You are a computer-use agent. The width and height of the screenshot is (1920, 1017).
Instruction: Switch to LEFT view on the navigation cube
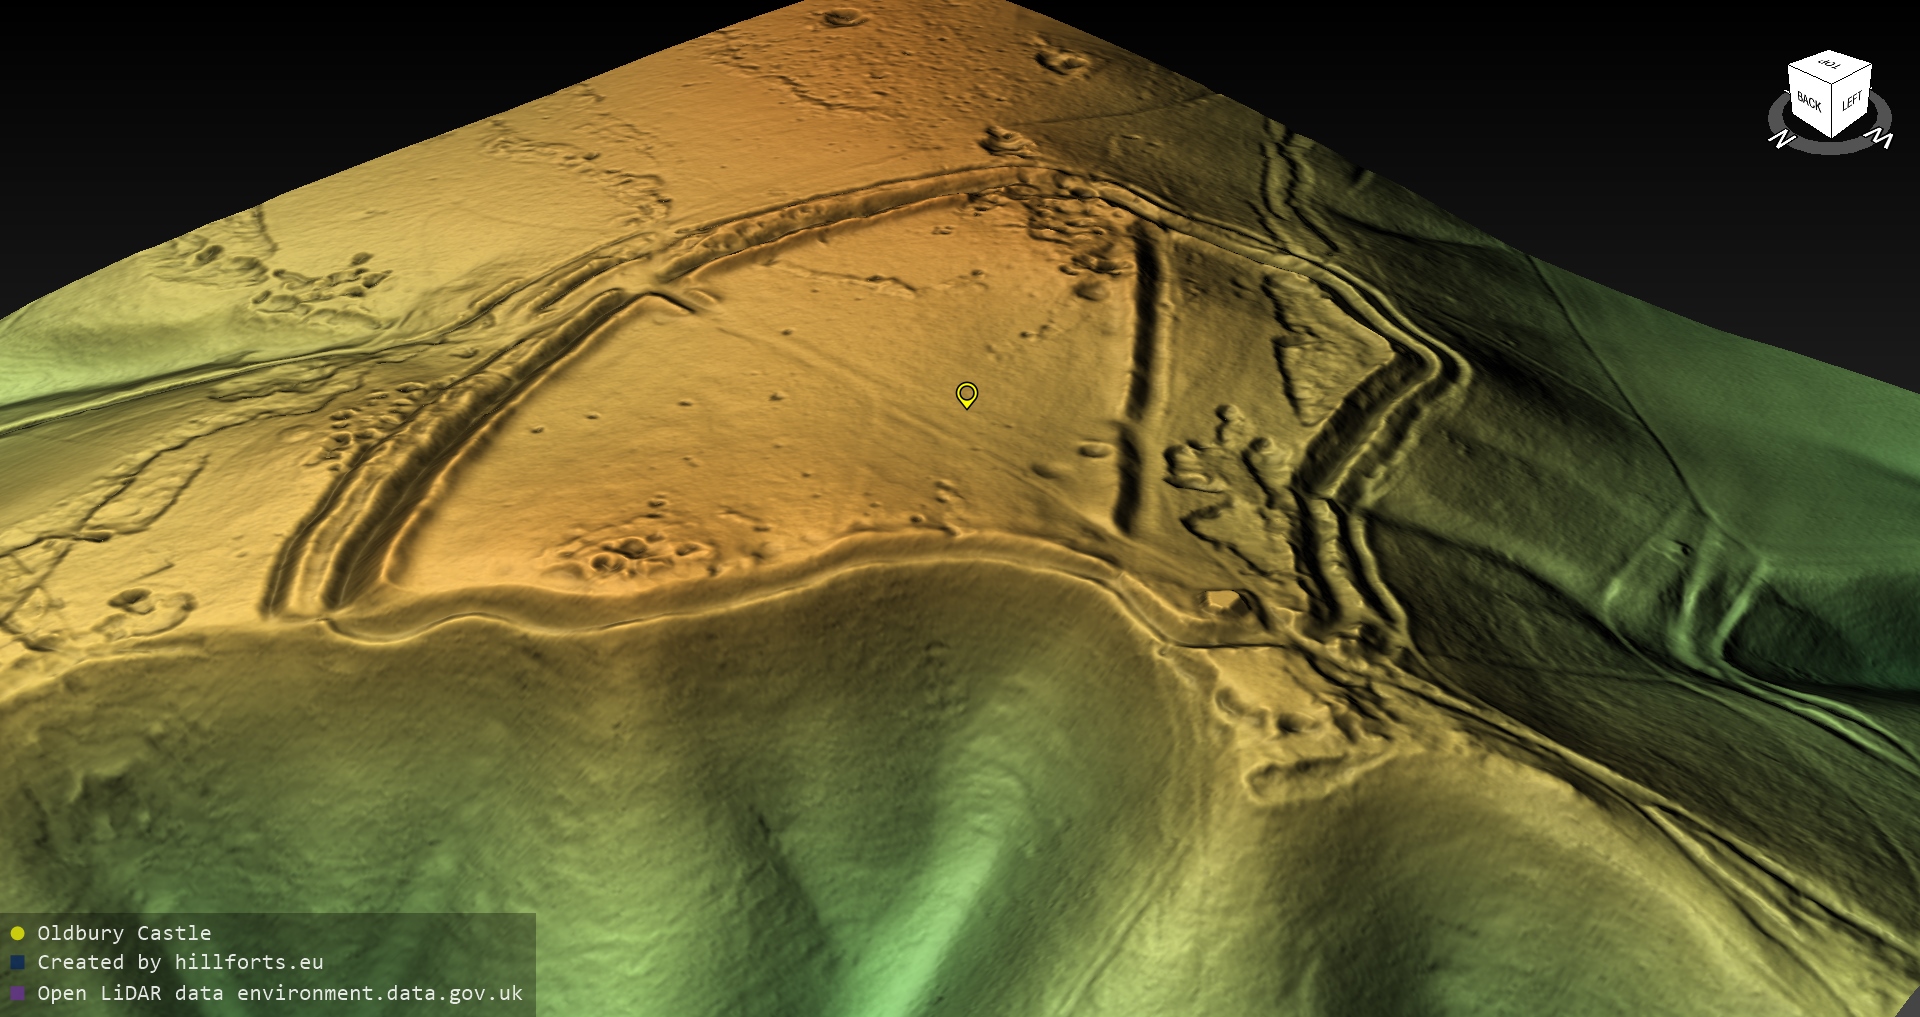[1851, 101]
